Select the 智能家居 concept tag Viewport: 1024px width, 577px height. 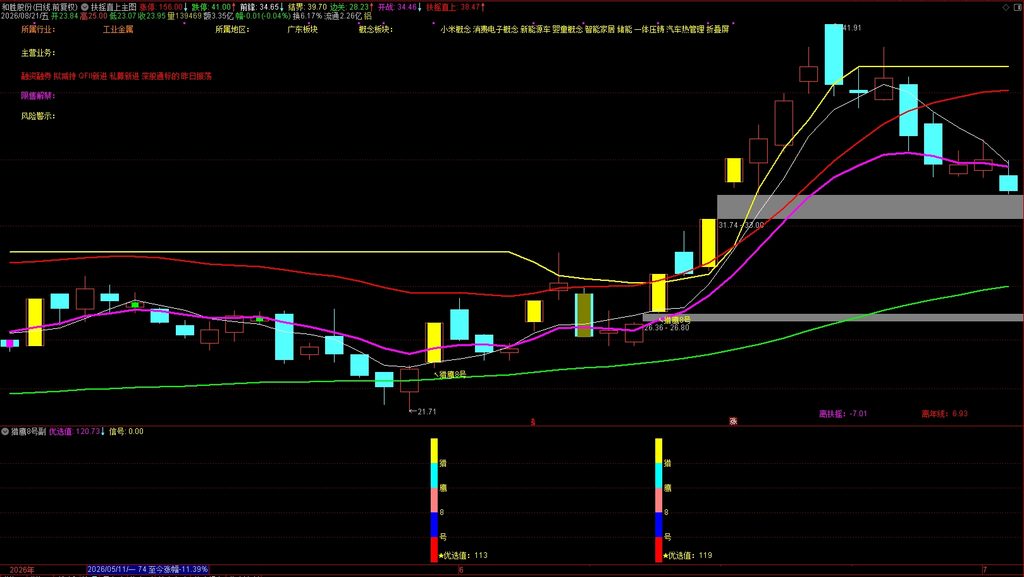coord(600,29)
